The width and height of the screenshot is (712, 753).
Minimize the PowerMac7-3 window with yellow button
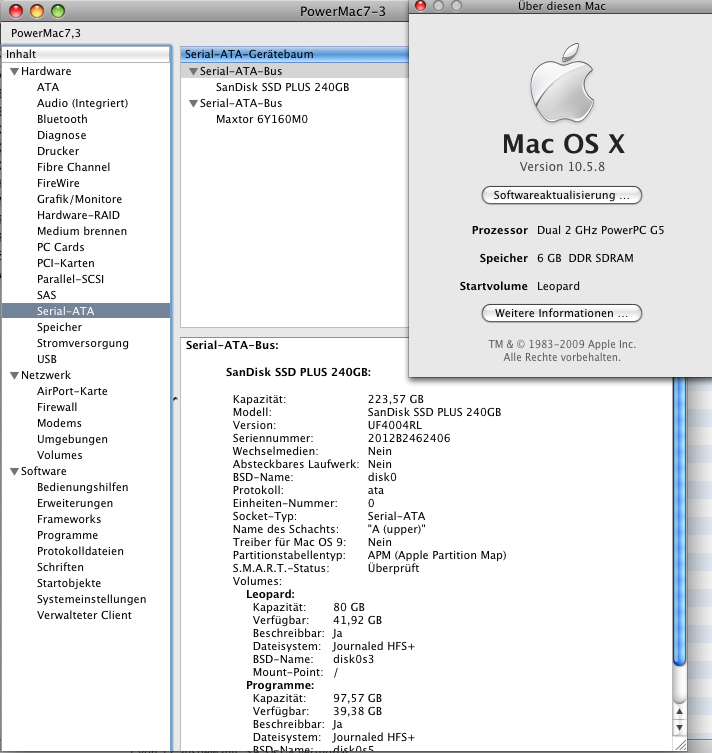[x=37, y=11]
